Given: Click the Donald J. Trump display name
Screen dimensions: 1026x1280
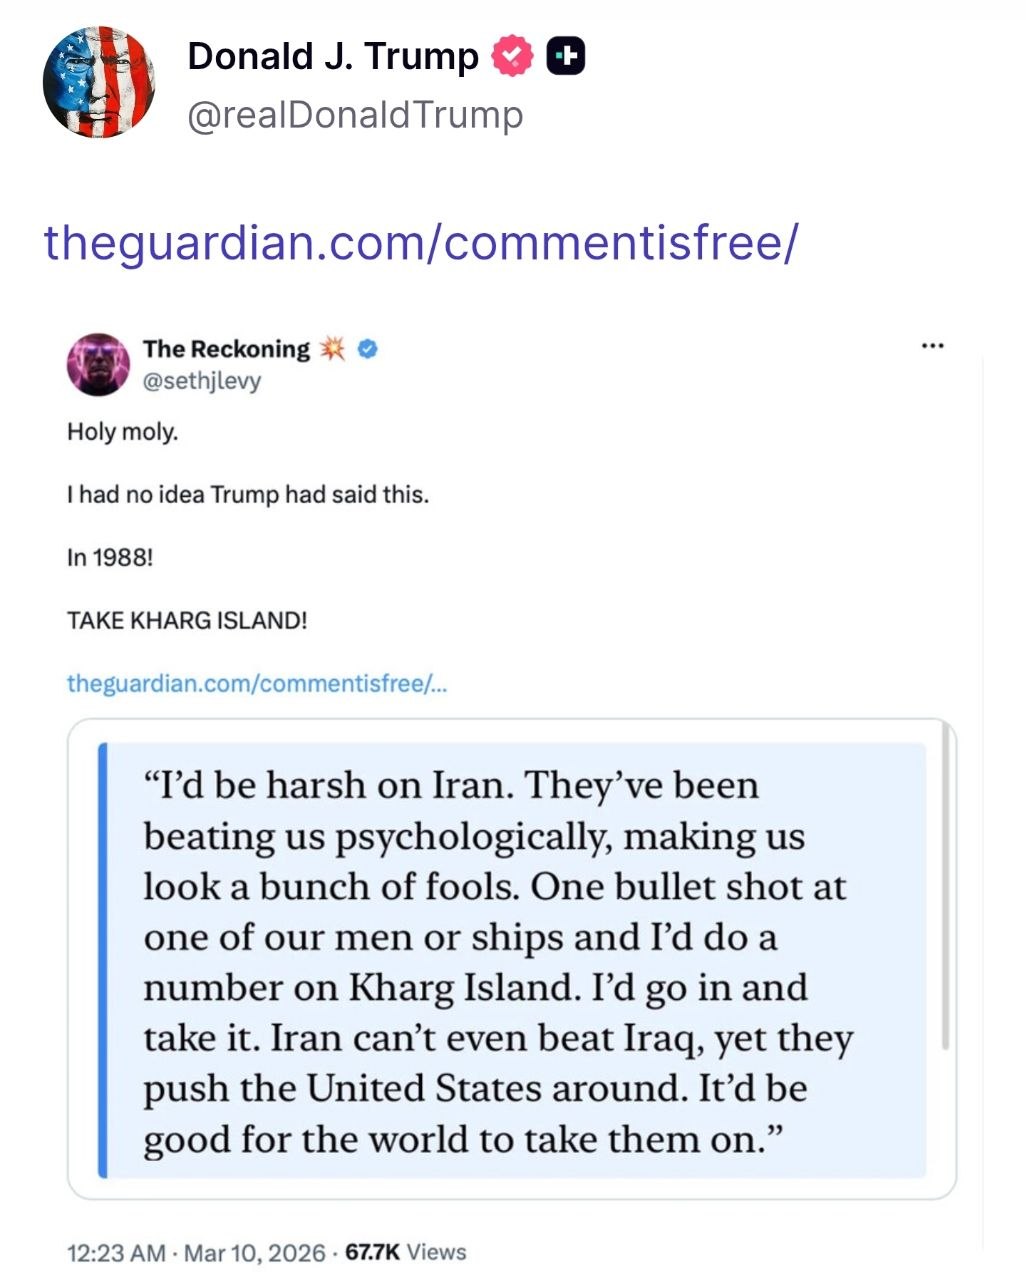Looking at the screenshot, I should (333, 56).
